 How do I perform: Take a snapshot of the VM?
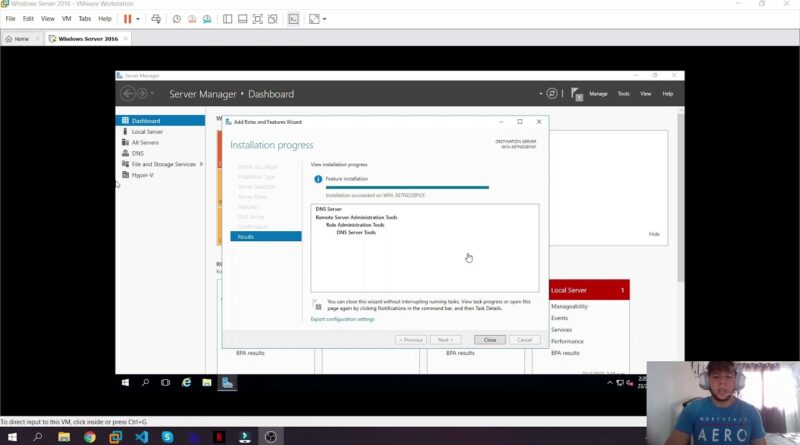[177, 19]
